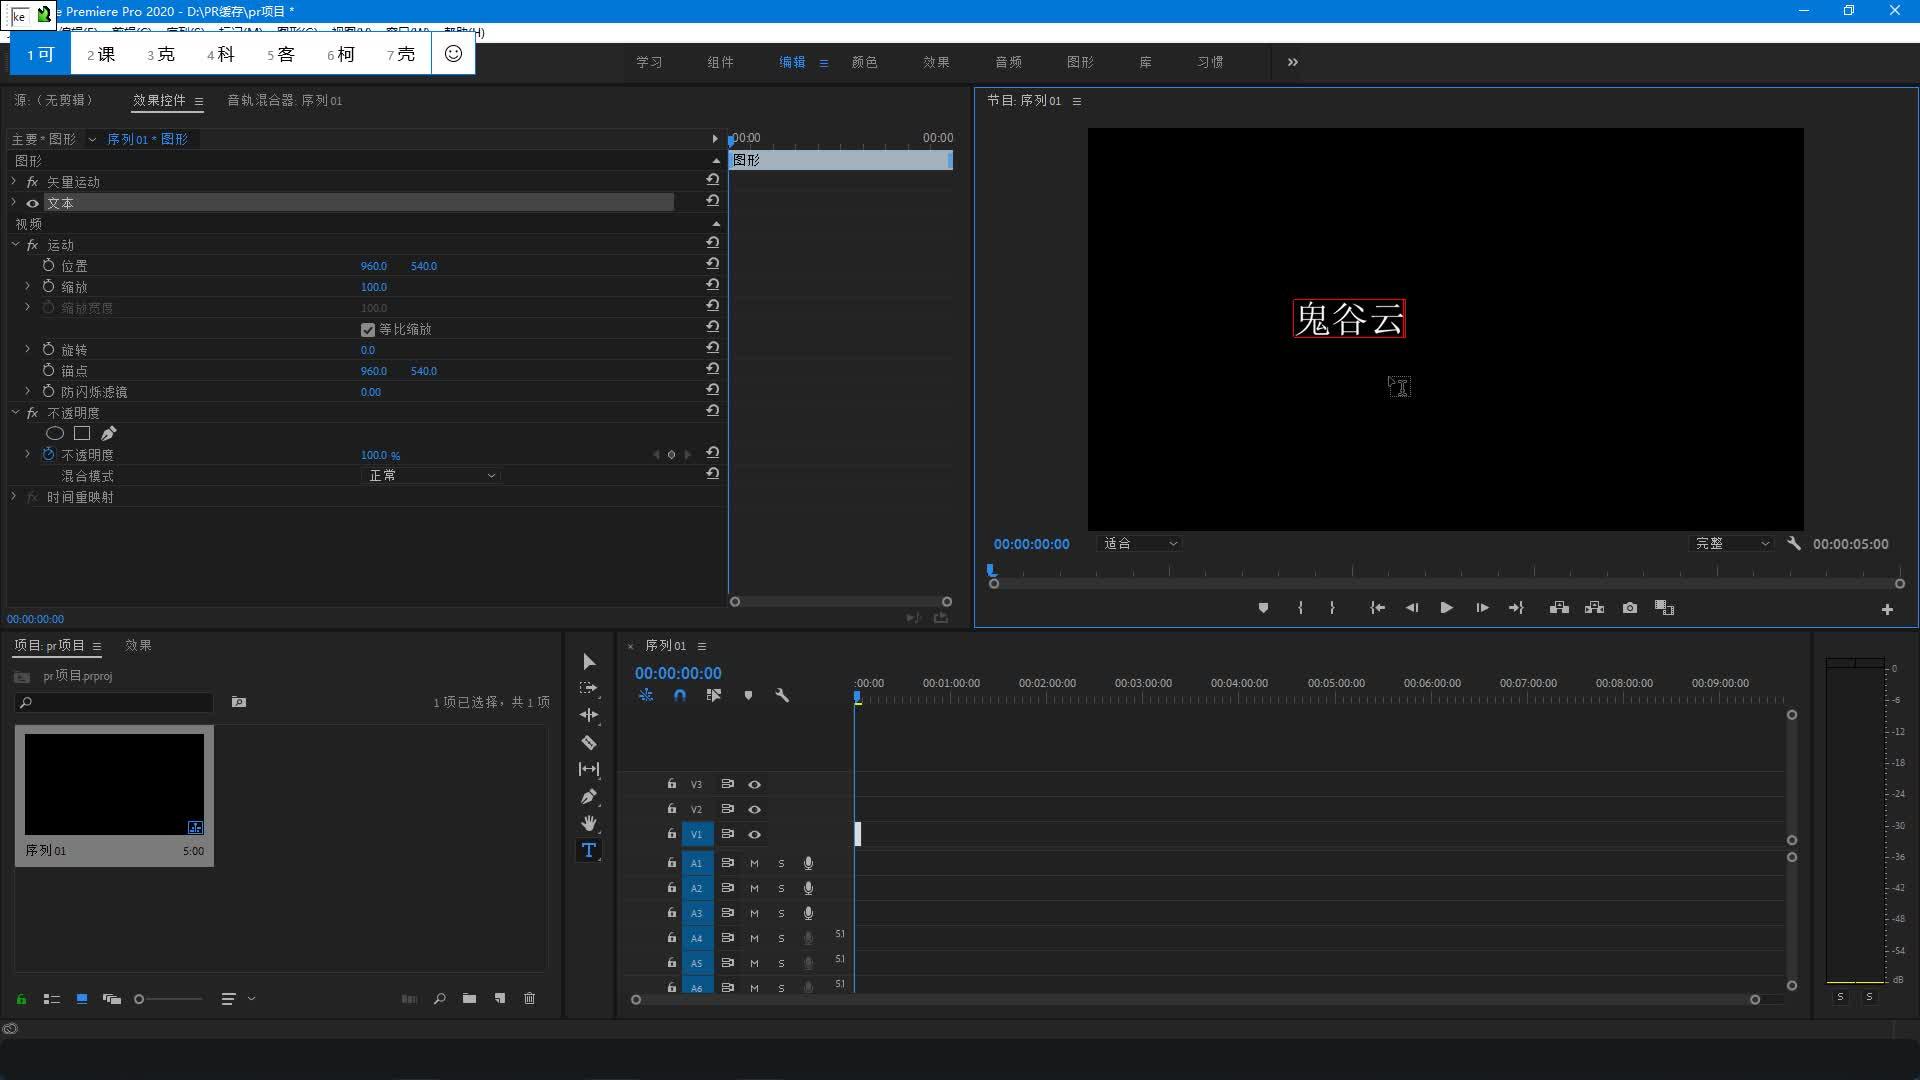
Task: Select the Type tool
Action: [589, 850]
